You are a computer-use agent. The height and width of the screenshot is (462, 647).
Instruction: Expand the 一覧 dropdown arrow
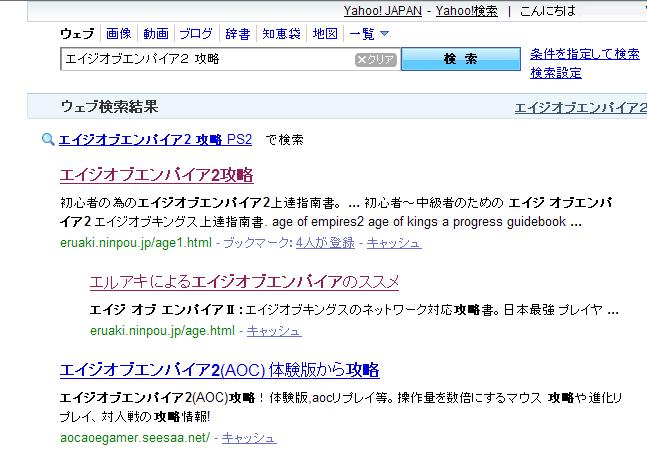(x=384, y=33)
